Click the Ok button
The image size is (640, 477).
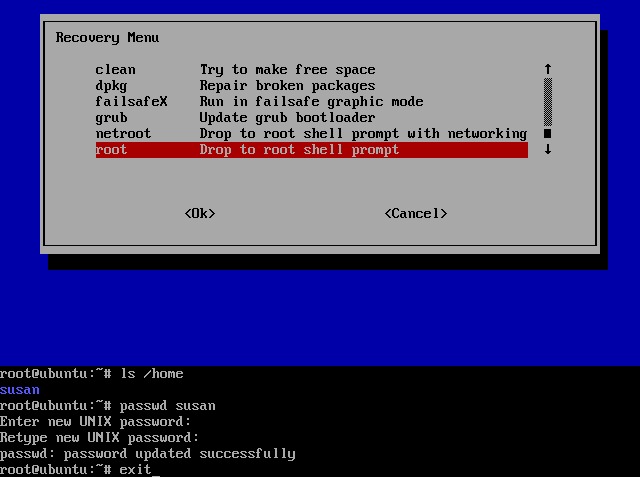pos(200,213)
